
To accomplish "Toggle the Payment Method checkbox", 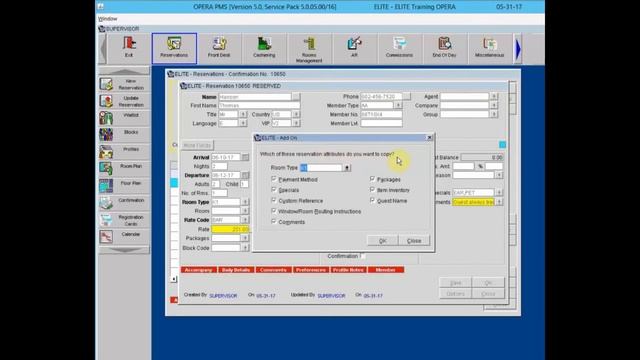I will pyautogui.click(x=274, y=179).
